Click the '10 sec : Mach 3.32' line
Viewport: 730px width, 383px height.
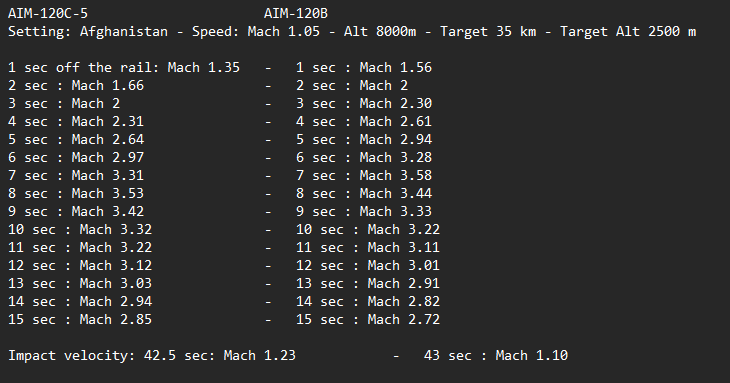tap(80, 229)
